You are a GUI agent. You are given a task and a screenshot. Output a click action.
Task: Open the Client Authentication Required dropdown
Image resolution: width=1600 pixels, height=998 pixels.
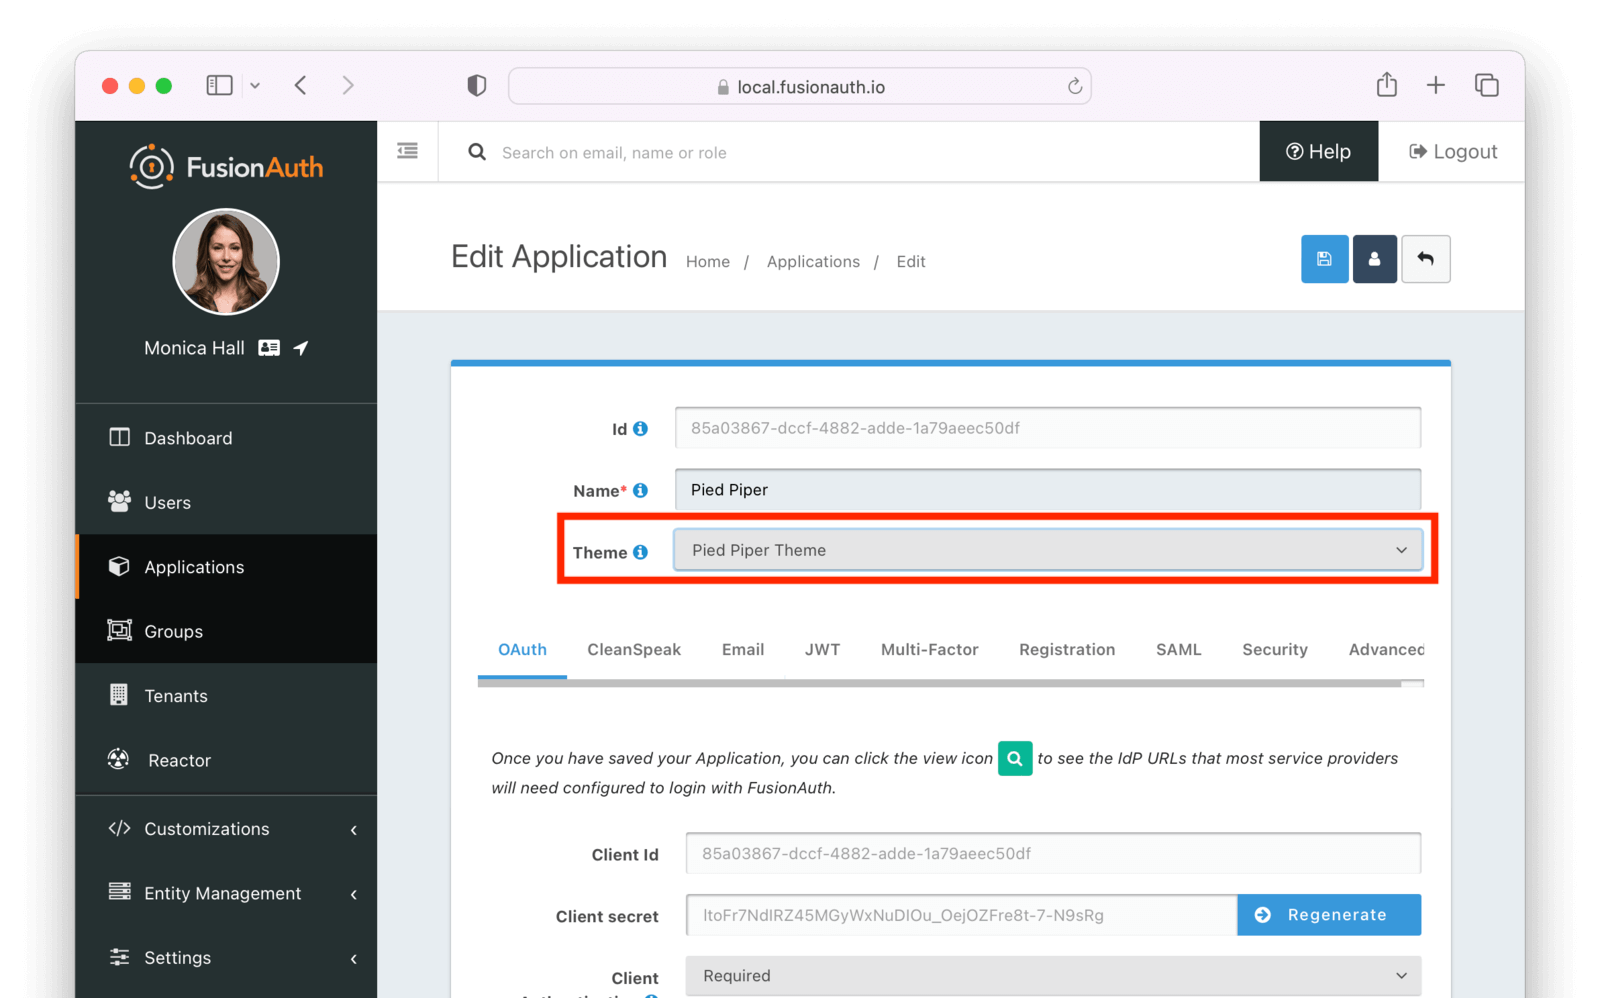[1052, 975]
